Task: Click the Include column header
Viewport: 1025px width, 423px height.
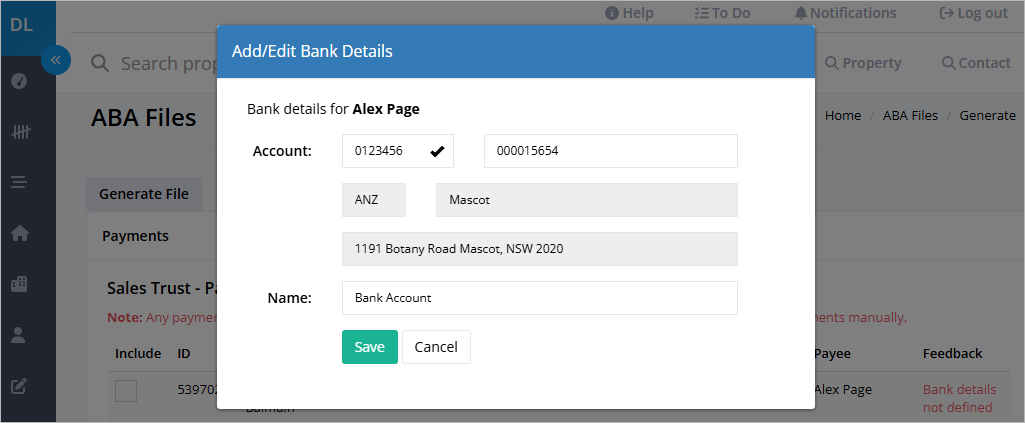Action: coord(138,354)
